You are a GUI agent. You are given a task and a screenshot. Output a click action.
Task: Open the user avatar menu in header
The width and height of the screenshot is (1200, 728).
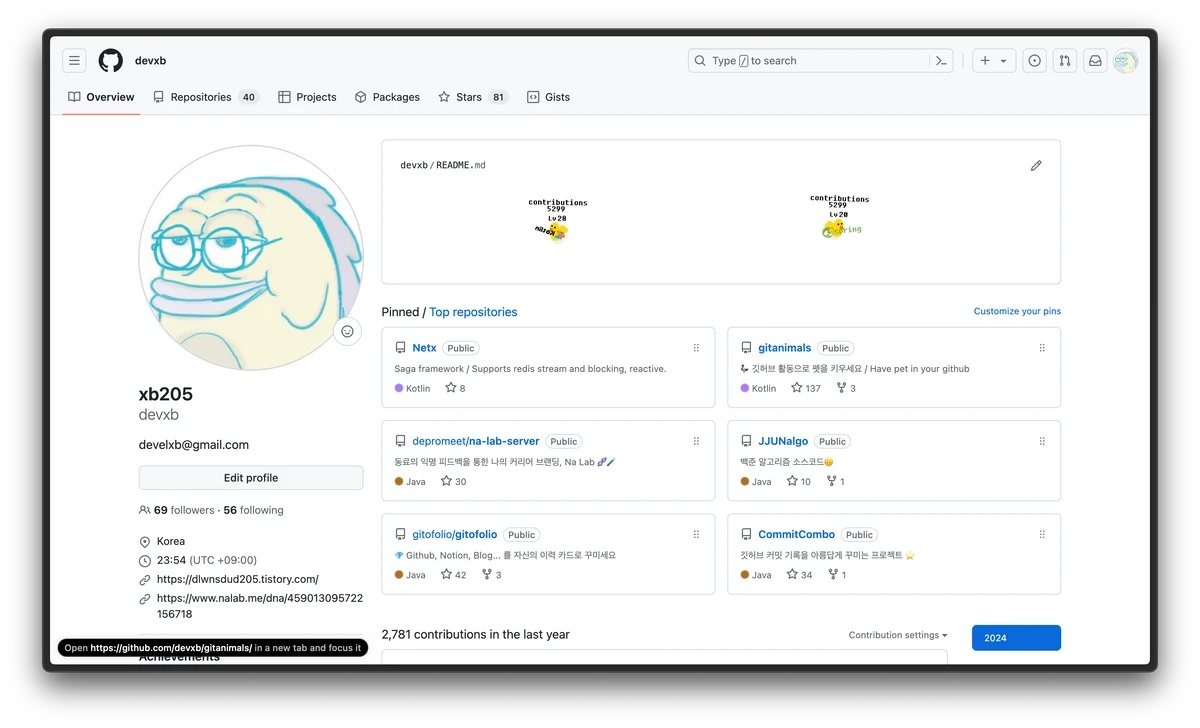1126,61
